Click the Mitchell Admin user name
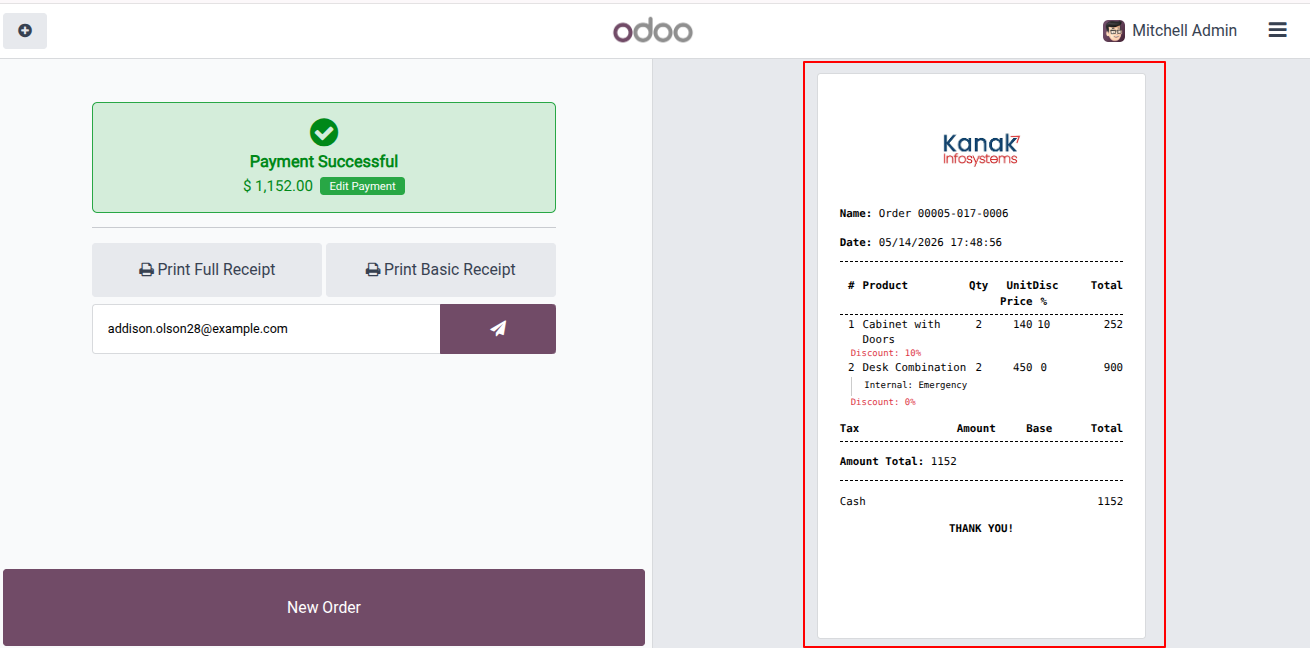This screenshot has width=1310, height=648. (1184, 31)
